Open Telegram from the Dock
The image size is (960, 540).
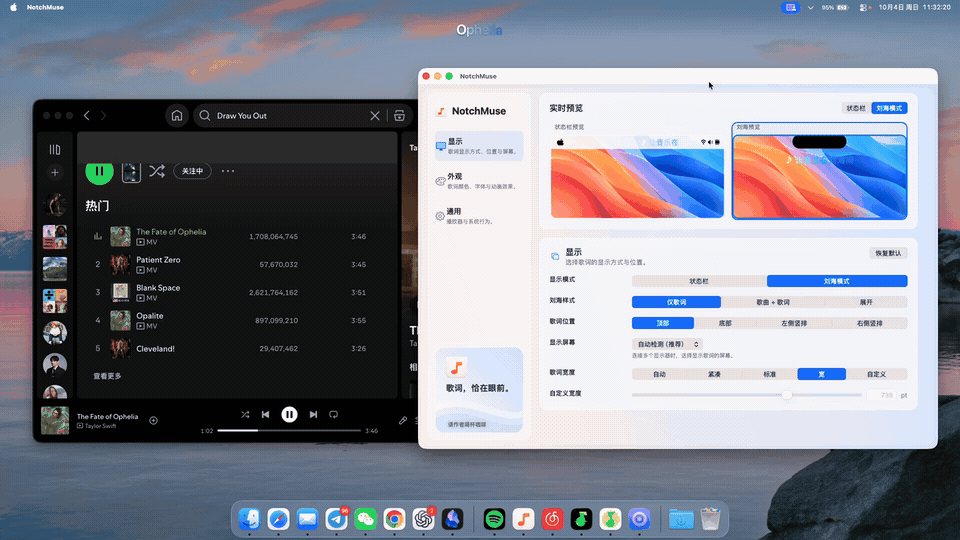pyautogui.click(x=336, y=519)
